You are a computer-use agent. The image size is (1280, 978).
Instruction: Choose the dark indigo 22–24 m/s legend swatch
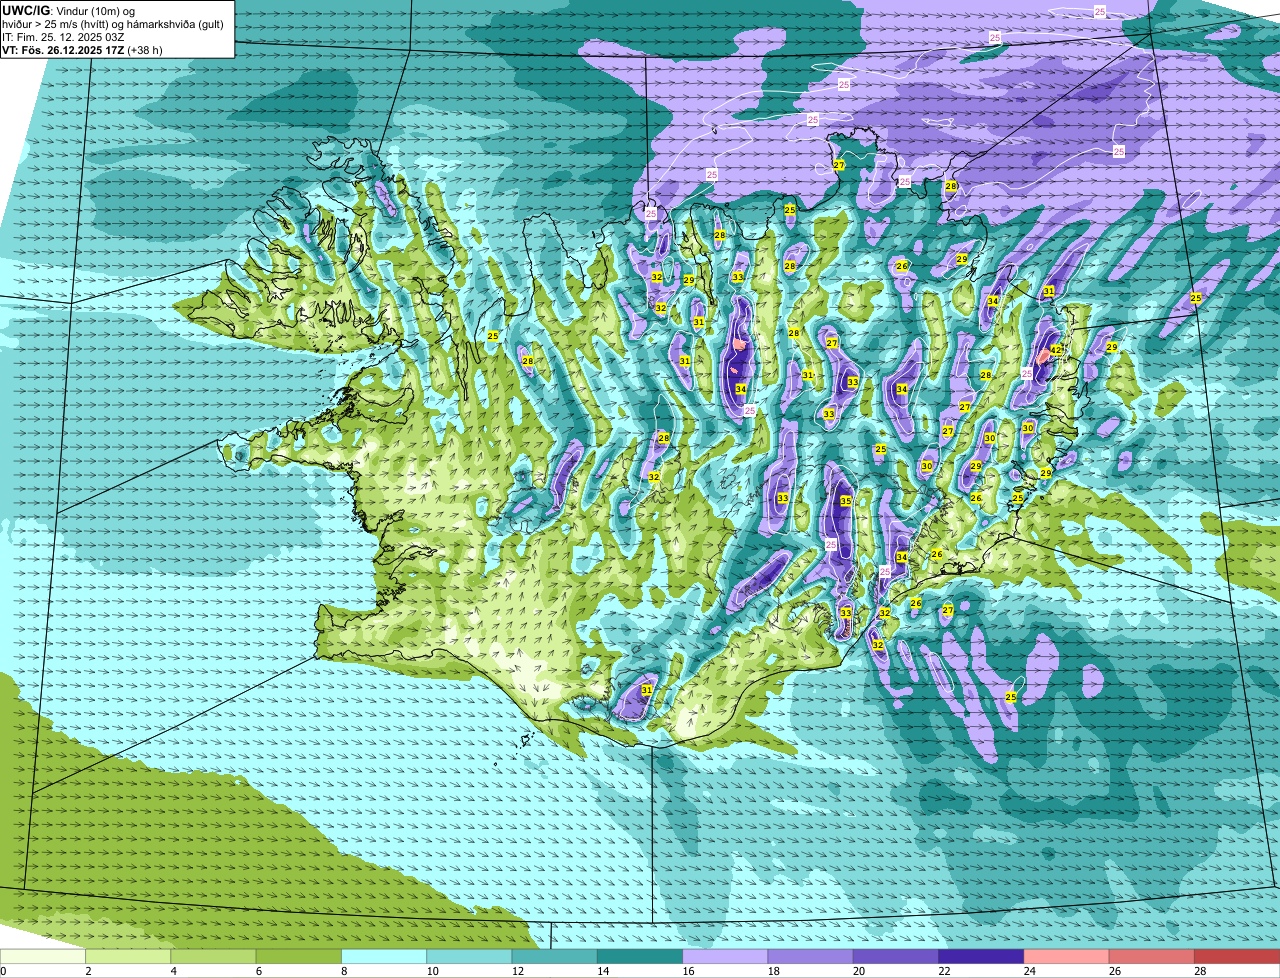[981, 957]
